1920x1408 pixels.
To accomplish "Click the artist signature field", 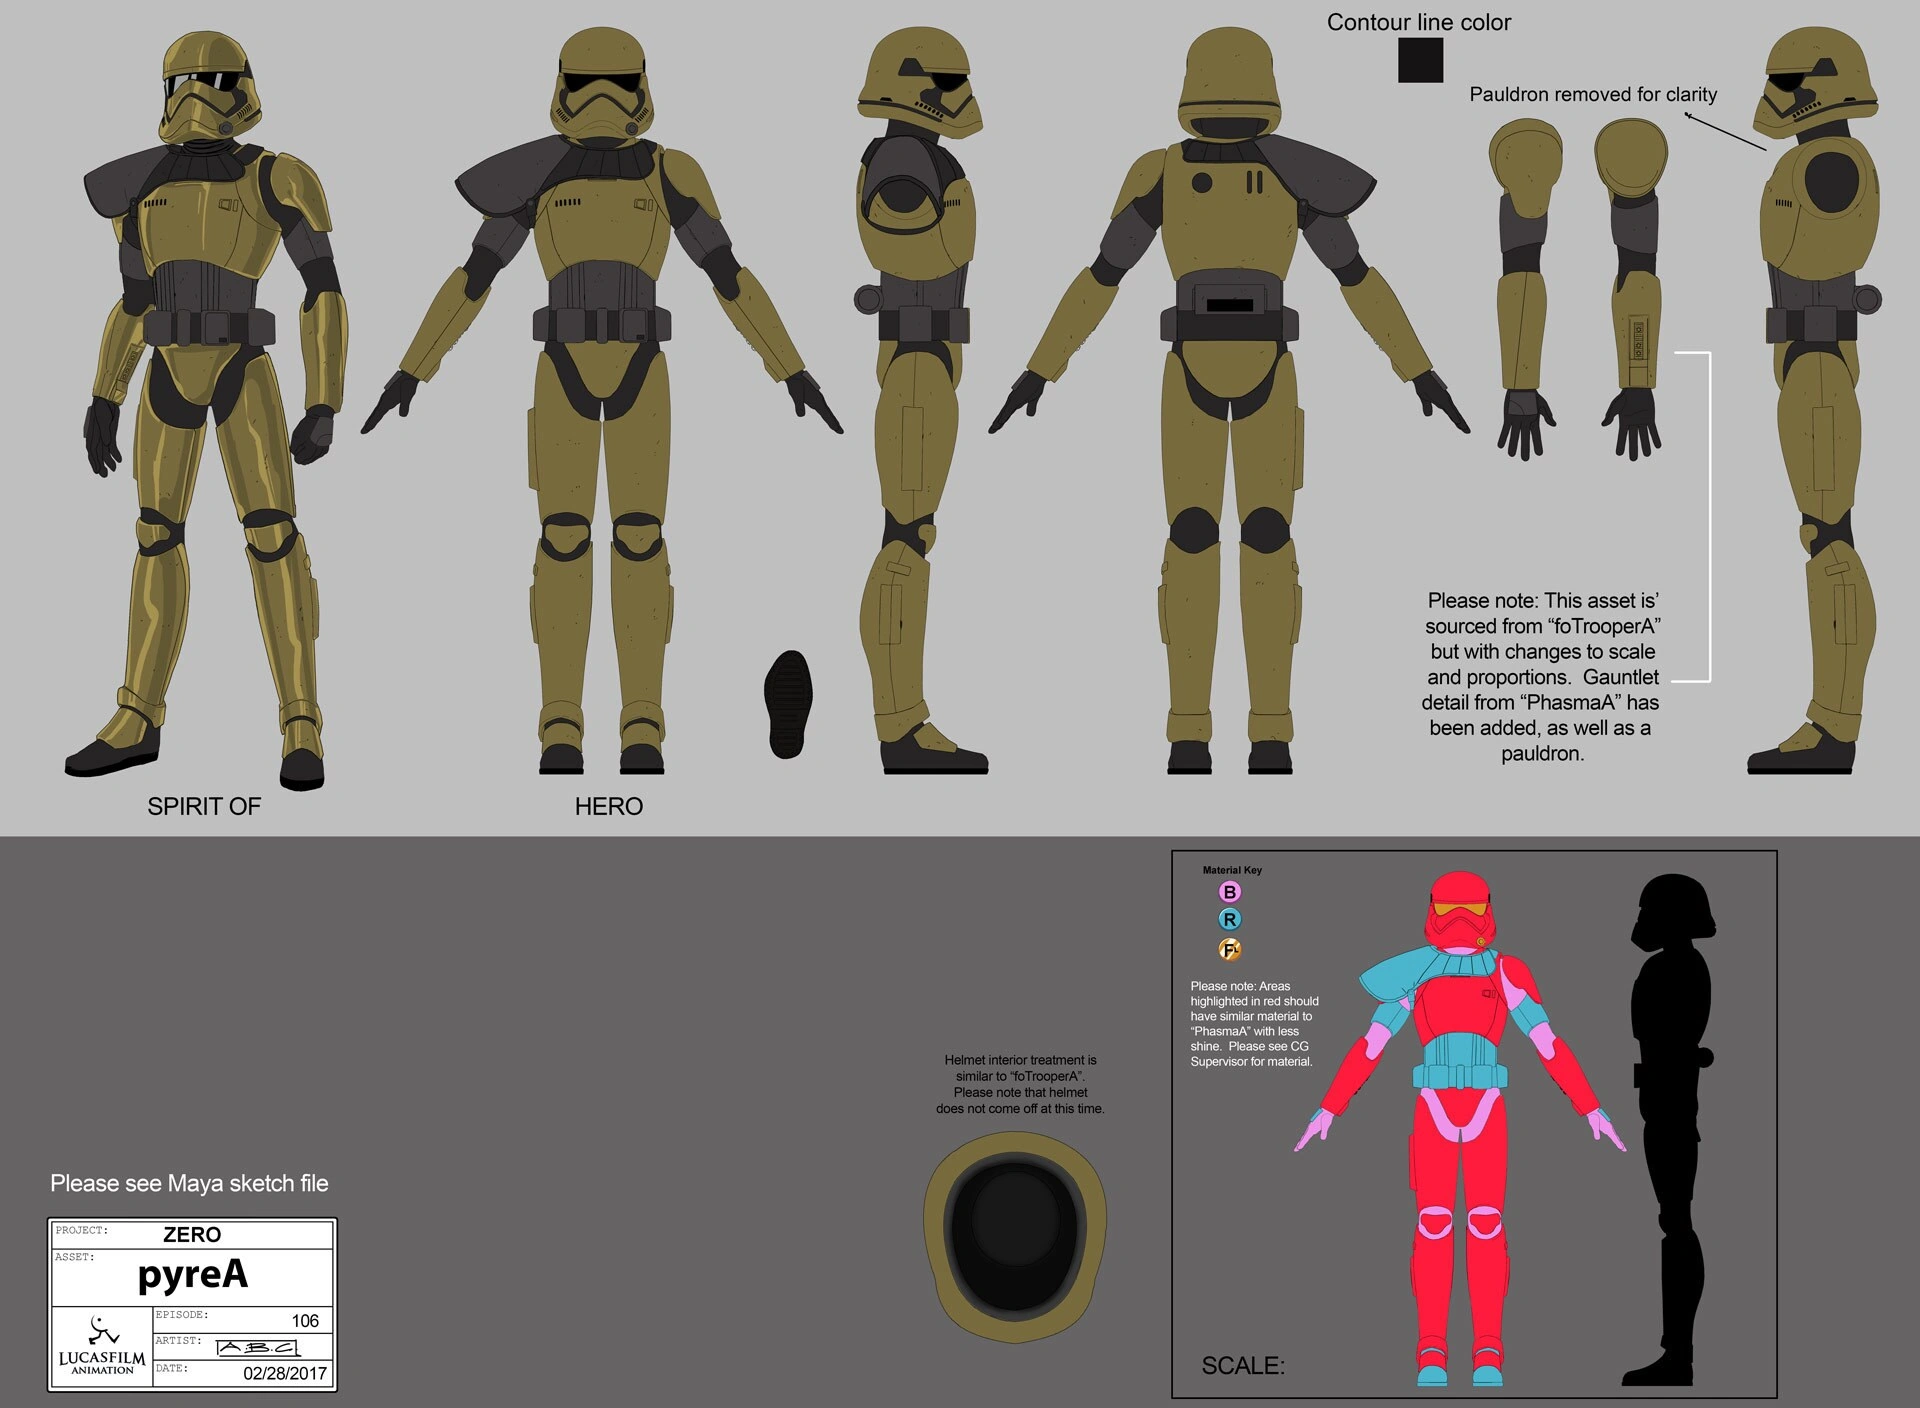I will coord(243,1346).
